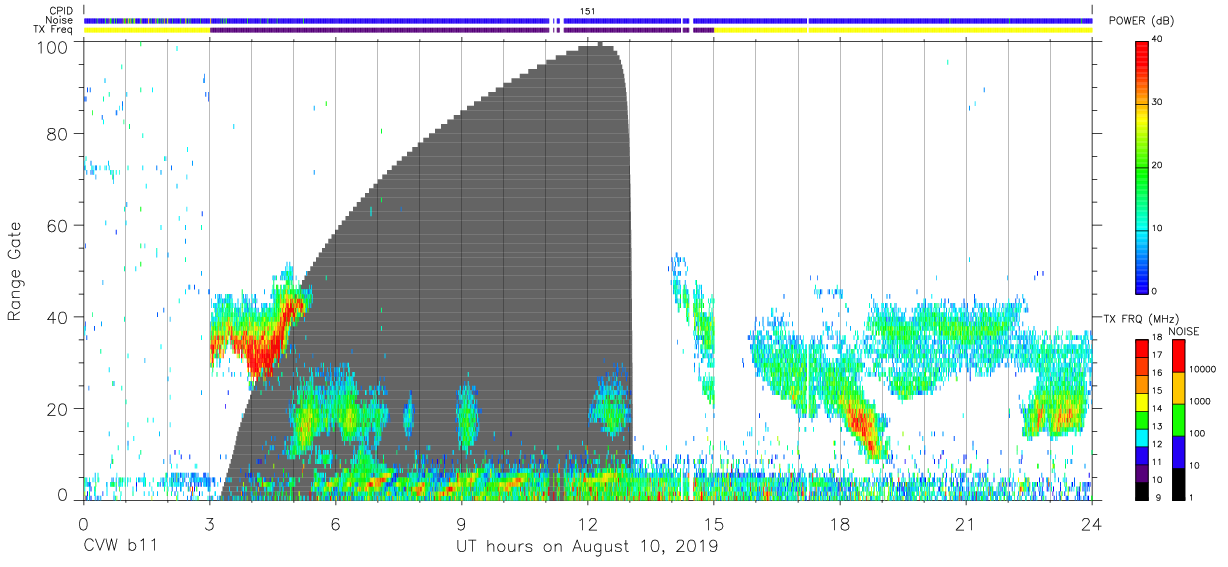The width and height of the screenshot is (1228, 567).
Task: Click x-axis tick label '9'
Action: [461, 524]
